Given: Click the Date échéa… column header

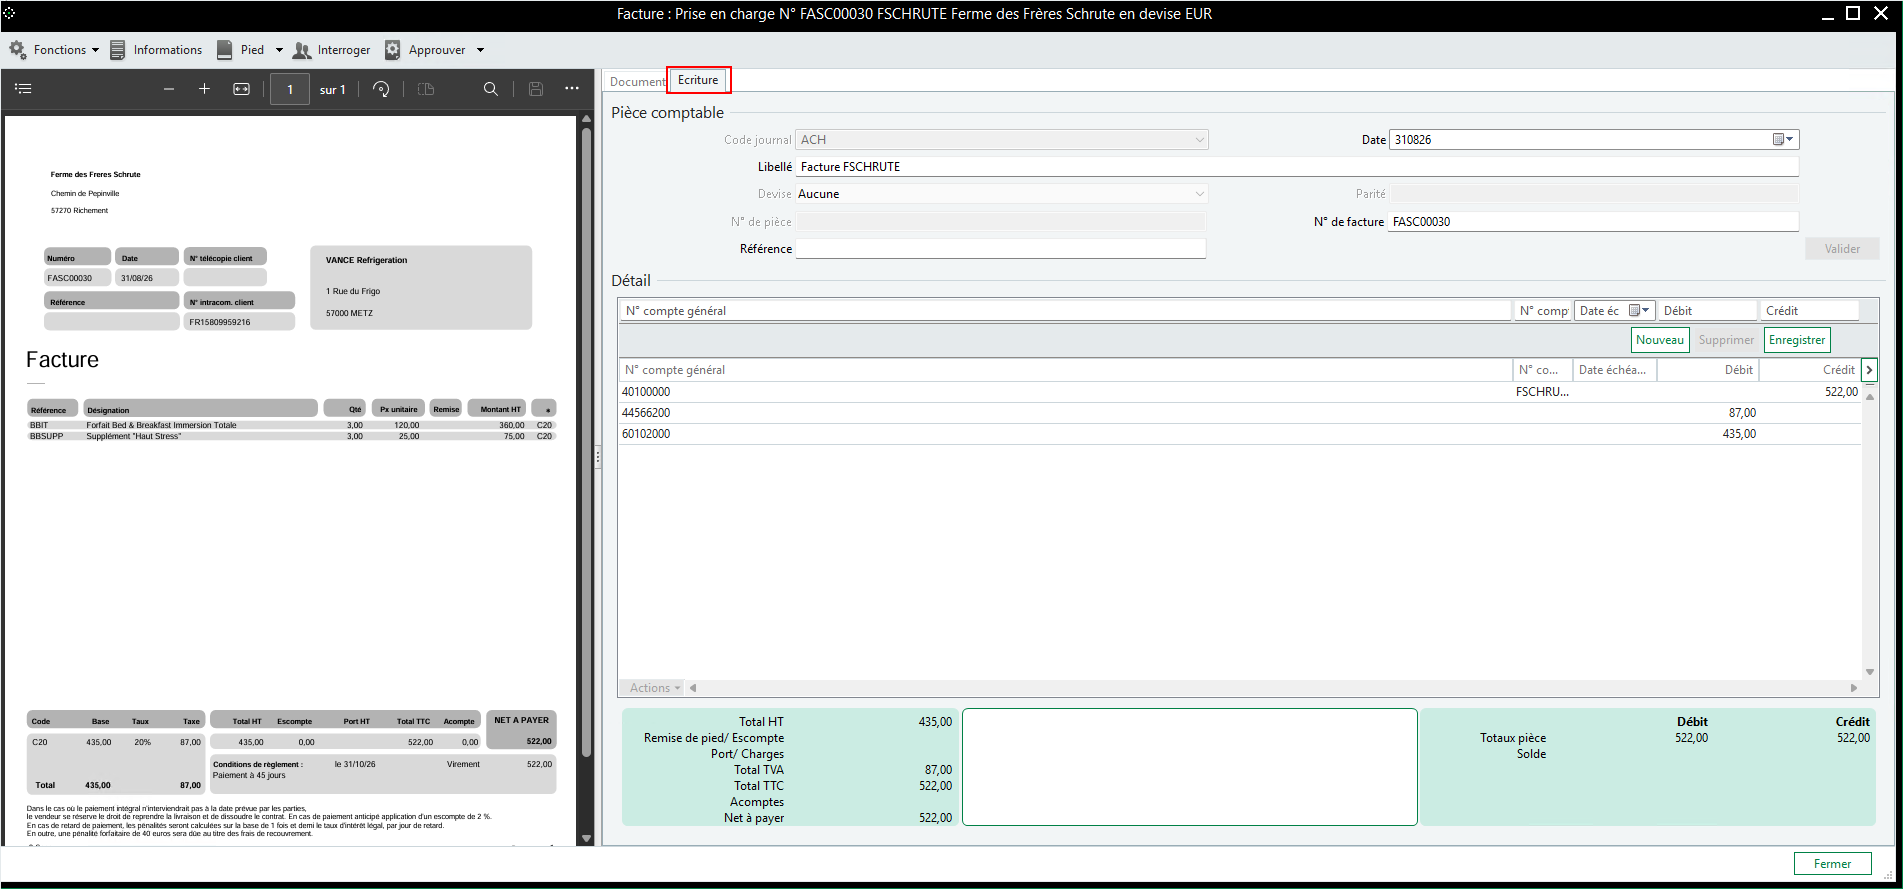Looking at the screenshot, I should (1614, 370).
